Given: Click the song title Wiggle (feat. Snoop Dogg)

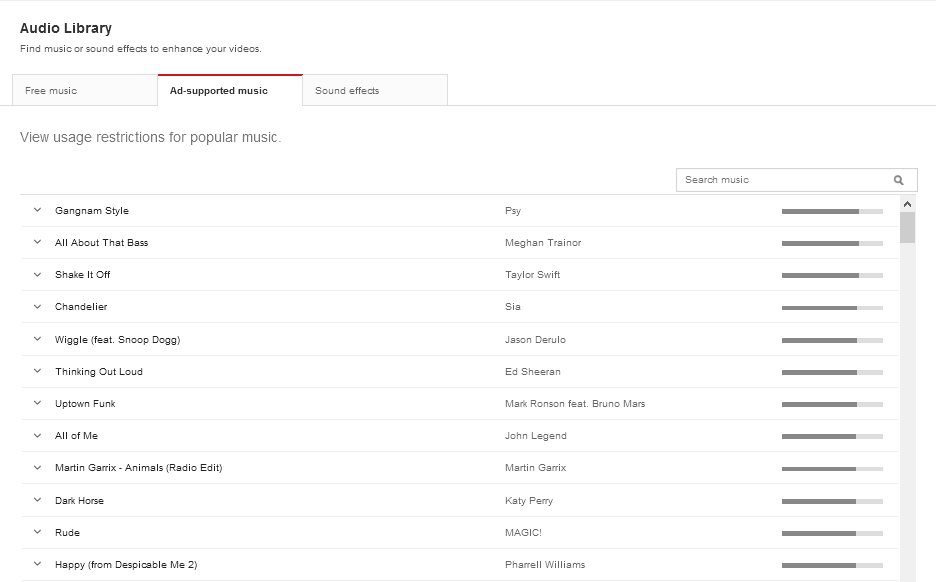Looking at the screenshot, I should pyautogui.click(x=118, y=340).
